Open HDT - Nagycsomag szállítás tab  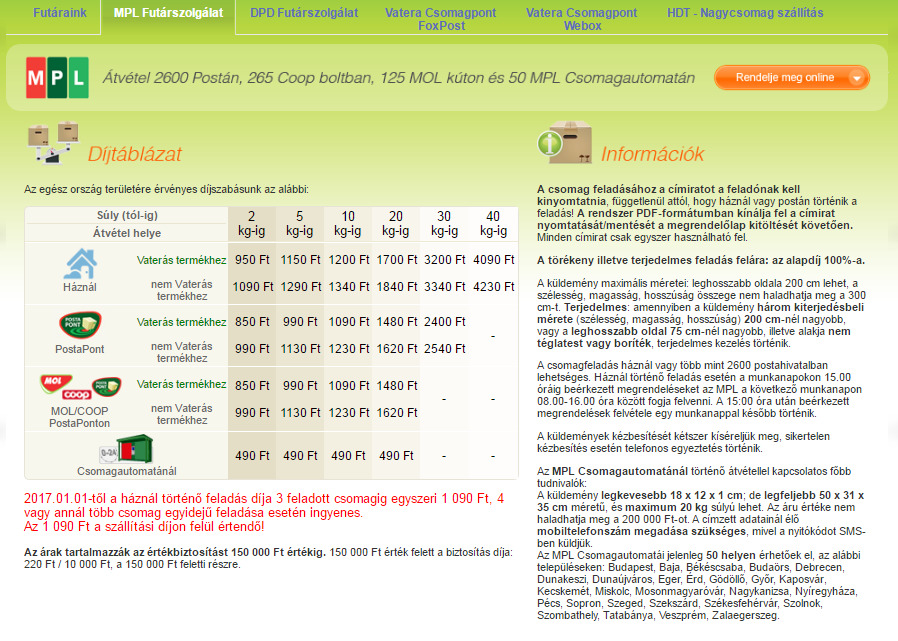click(x=745, y=13)
